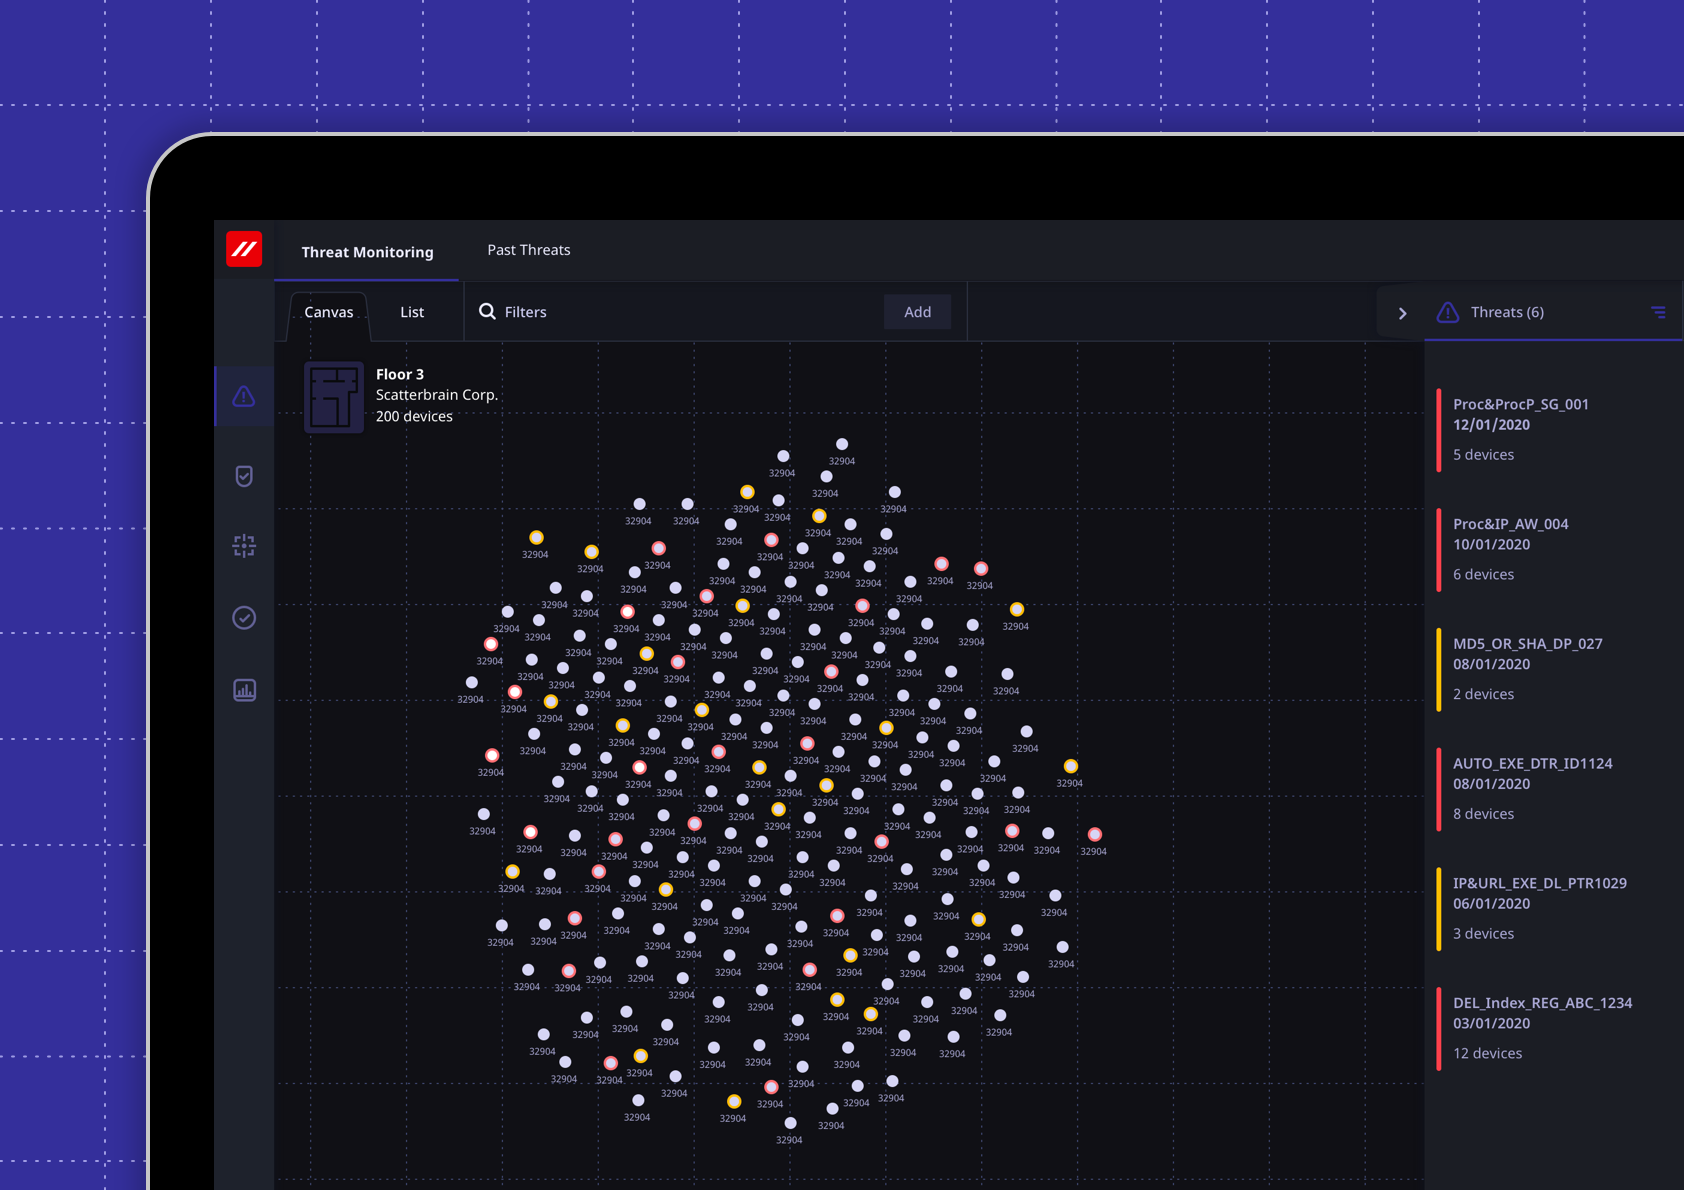Click the Filters magnifier icon
The image size is (1684, 1190).
(x=487, y=311)
